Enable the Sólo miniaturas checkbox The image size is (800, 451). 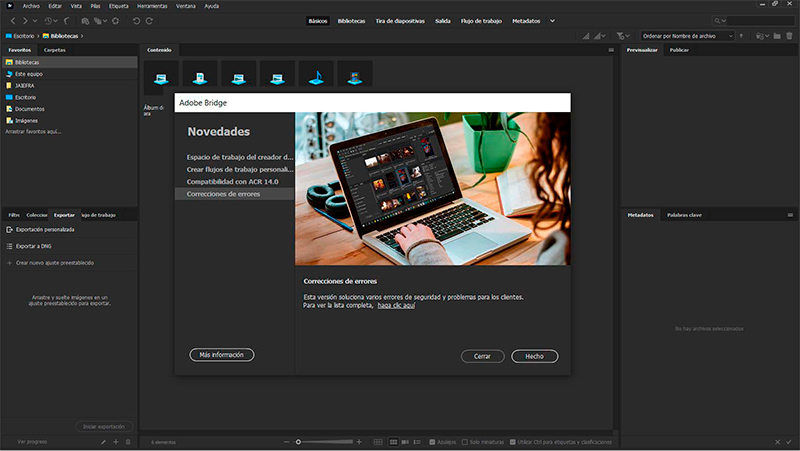point(464,441)
